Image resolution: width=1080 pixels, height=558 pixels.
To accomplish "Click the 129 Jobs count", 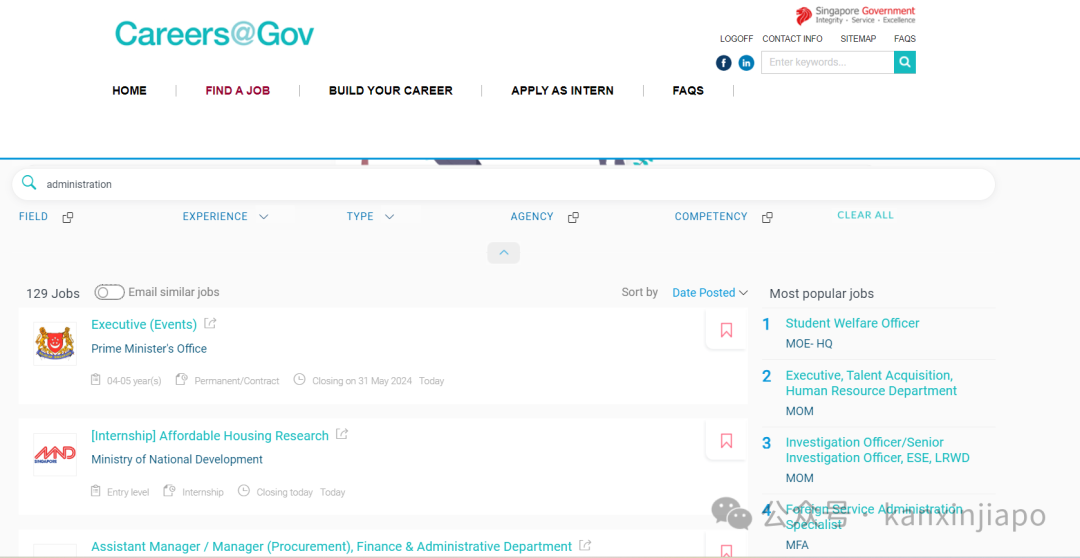I will tap(53, 293).
